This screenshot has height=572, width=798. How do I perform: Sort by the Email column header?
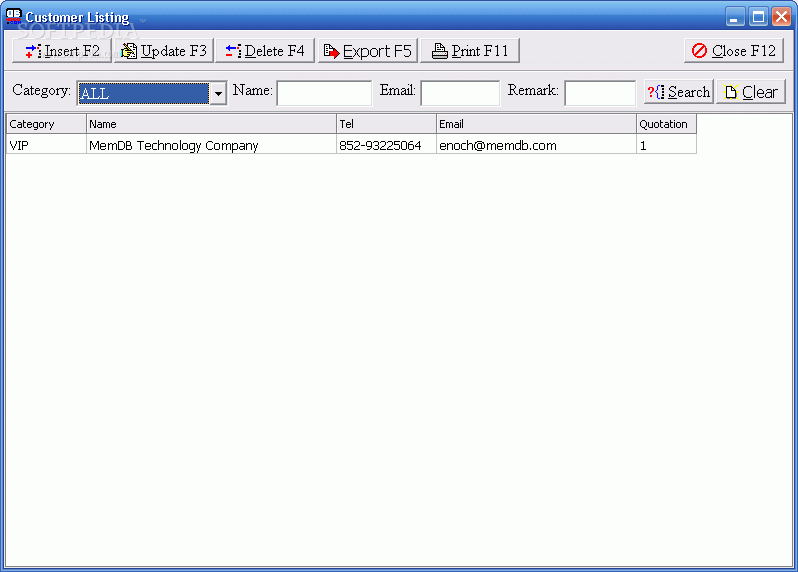[x=536, y=124]
